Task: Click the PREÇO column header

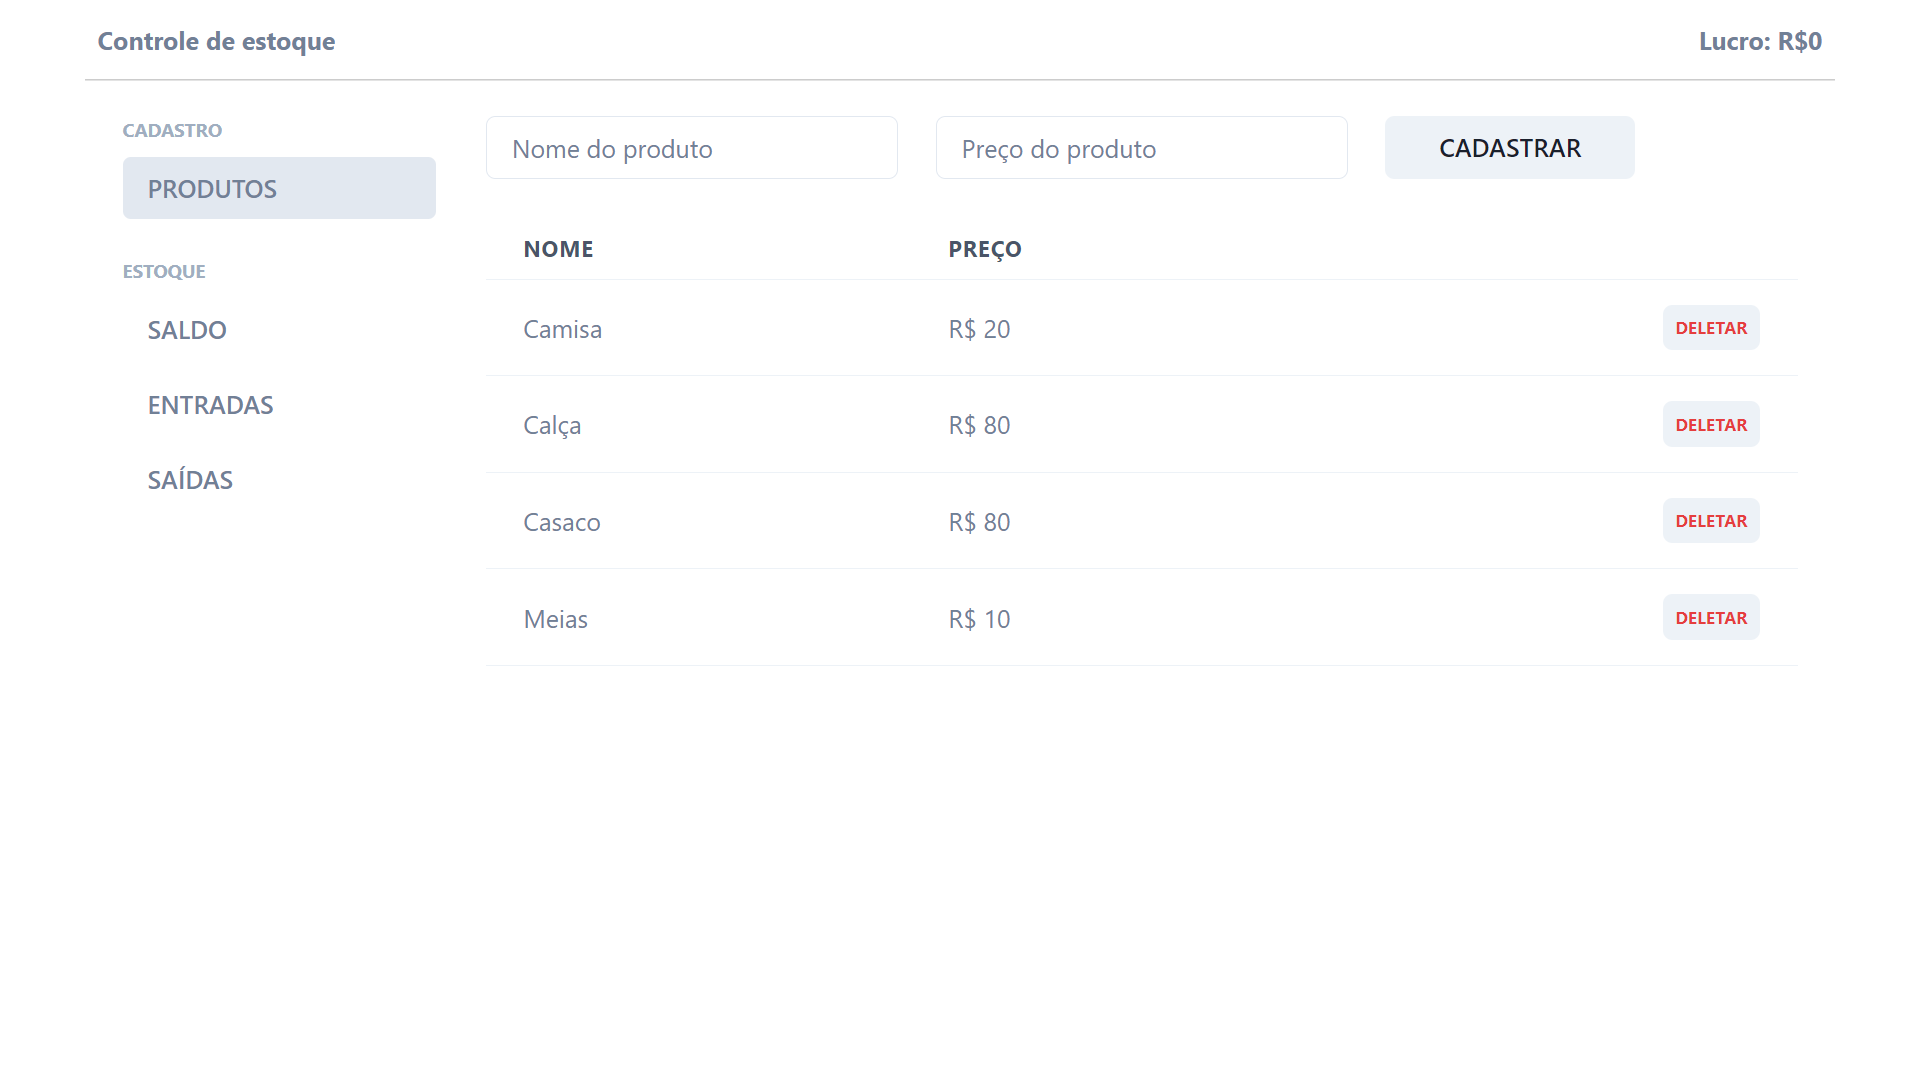Action: point(985,249)
